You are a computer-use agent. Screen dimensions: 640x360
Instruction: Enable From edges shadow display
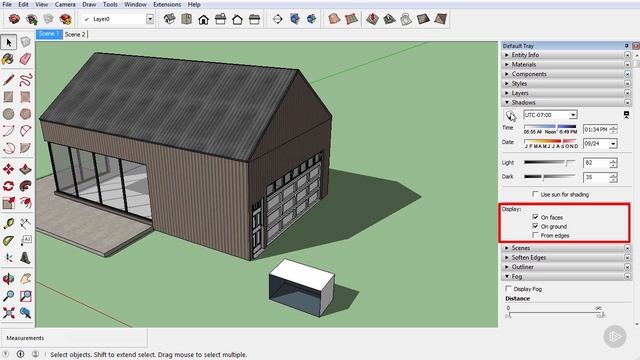[x=535, y=235]
